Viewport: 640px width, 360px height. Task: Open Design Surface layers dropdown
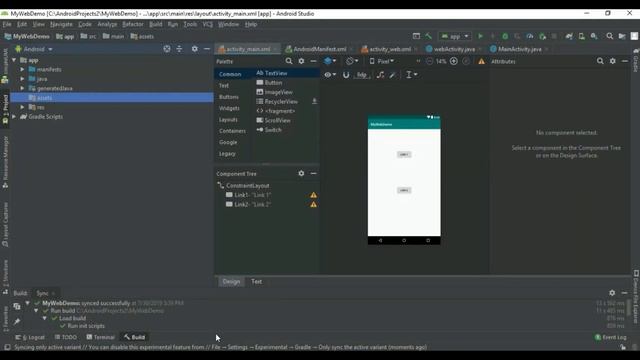(330, 61)
